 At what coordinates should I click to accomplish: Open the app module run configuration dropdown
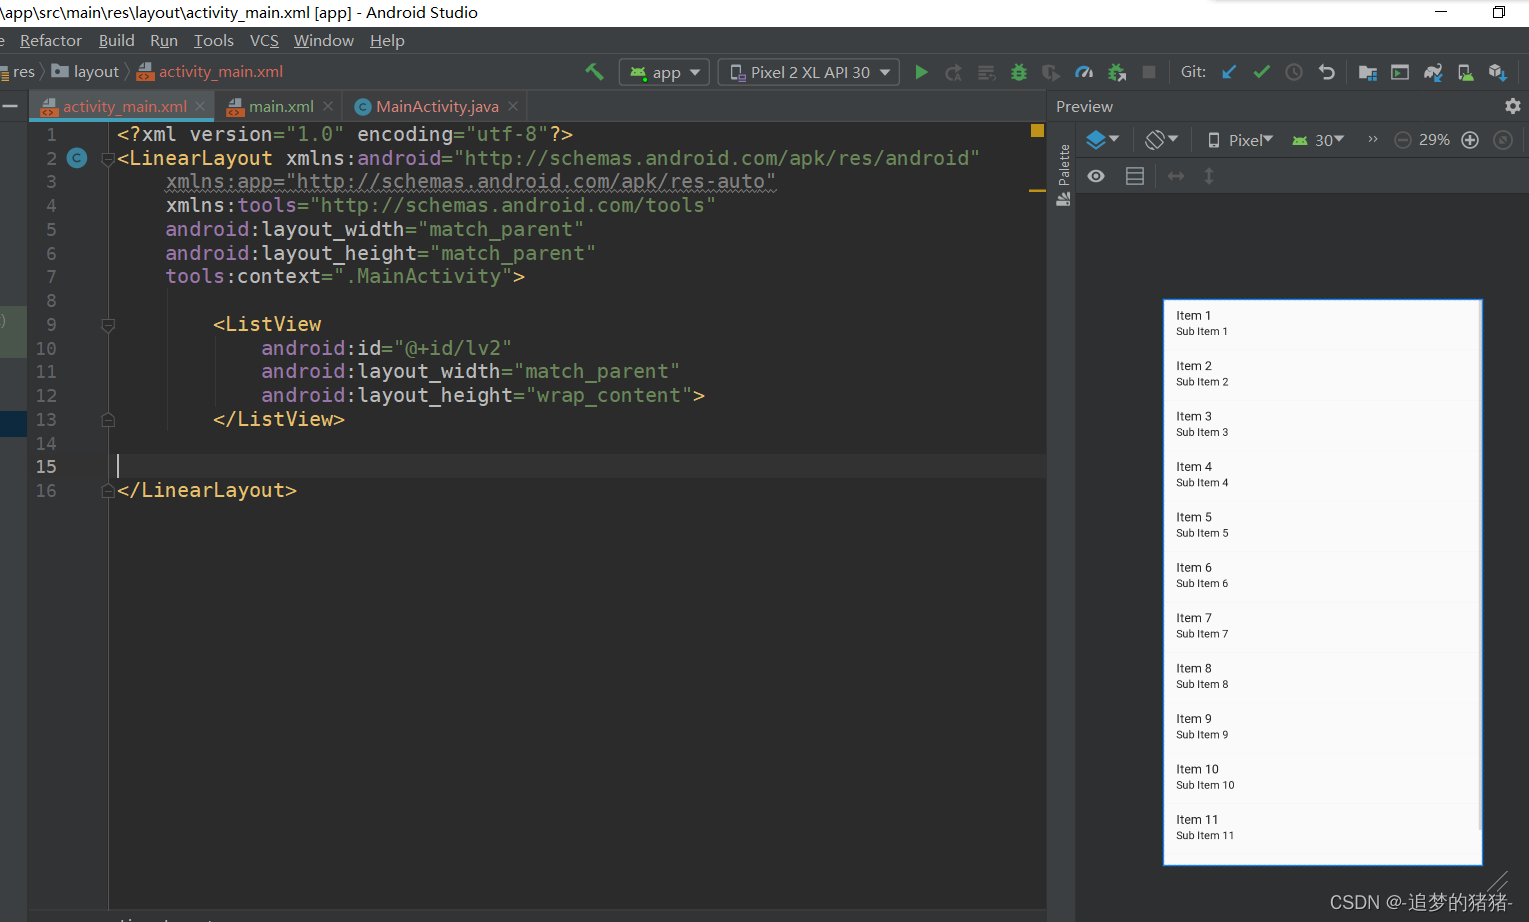pyautogui.click(x=663, y=71)
